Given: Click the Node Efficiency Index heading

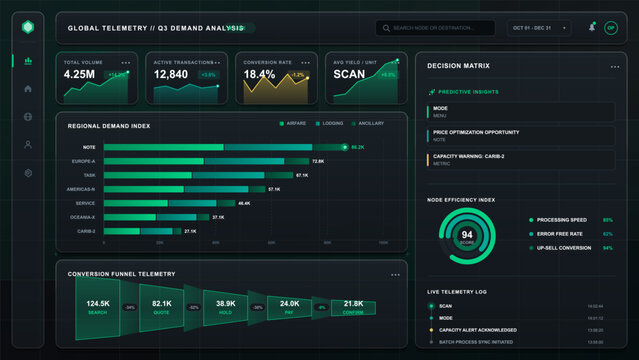Looking at the screenshot, I should tap(461, 200).
